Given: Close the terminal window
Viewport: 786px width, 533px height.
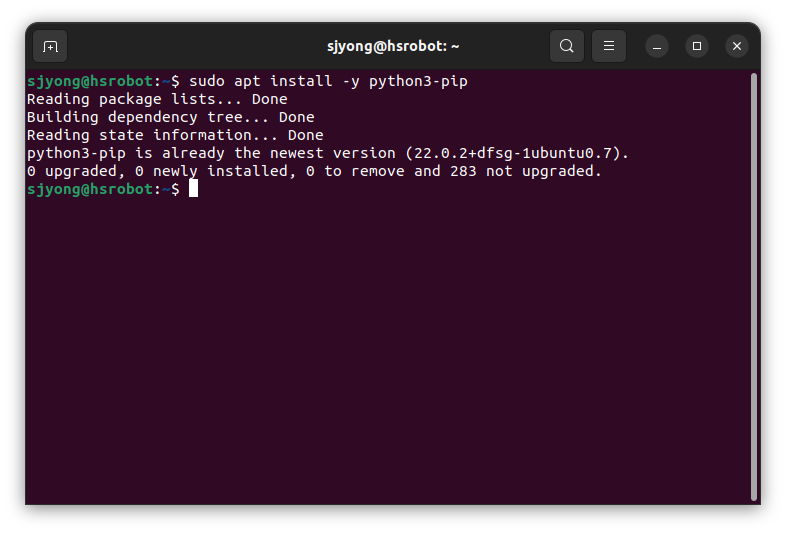Looking at the screenshot, I should point(737,46).
